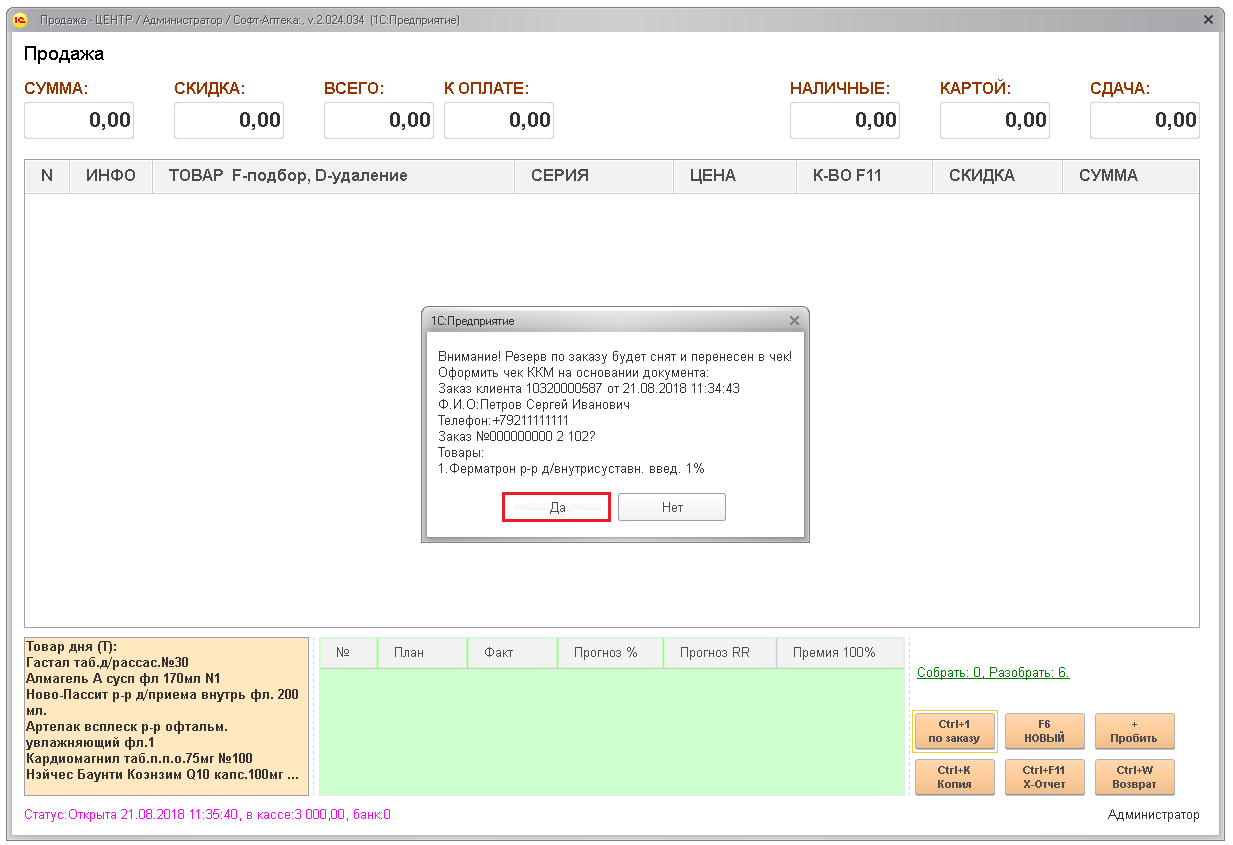Select the СКИДКА total field
The width and height of the screenshot is (1233, 845).
tap(229, 120)
